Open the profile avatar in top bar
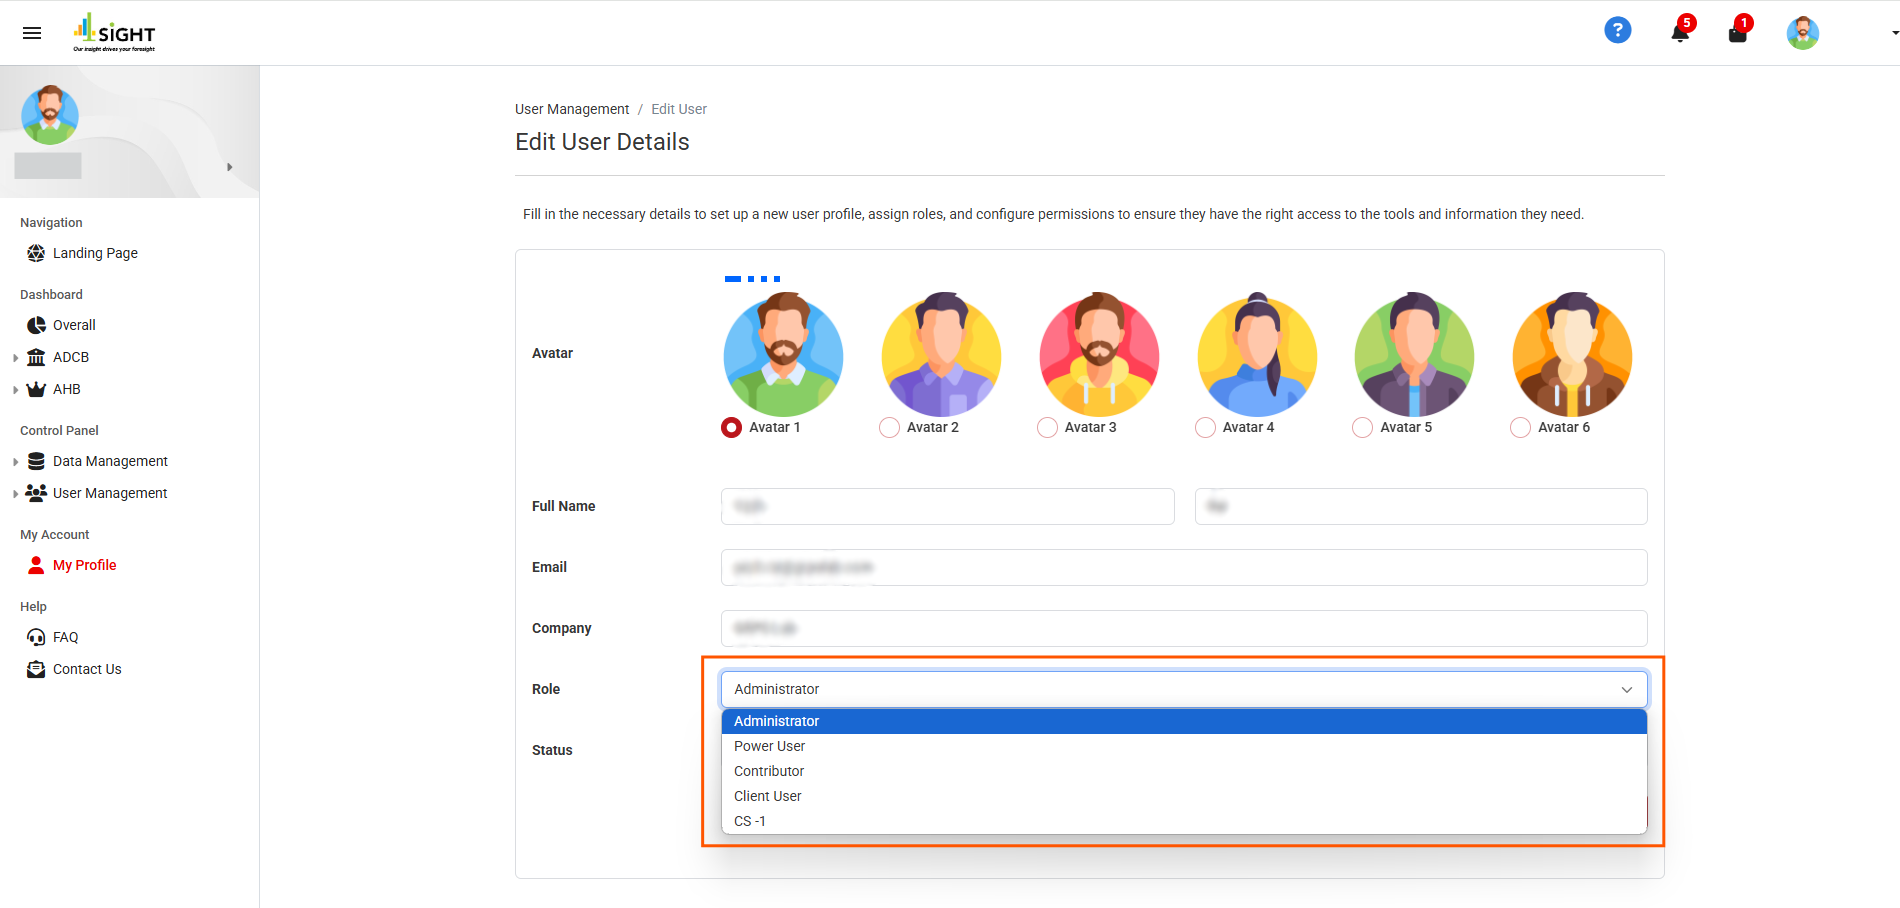 (1802, 33)
